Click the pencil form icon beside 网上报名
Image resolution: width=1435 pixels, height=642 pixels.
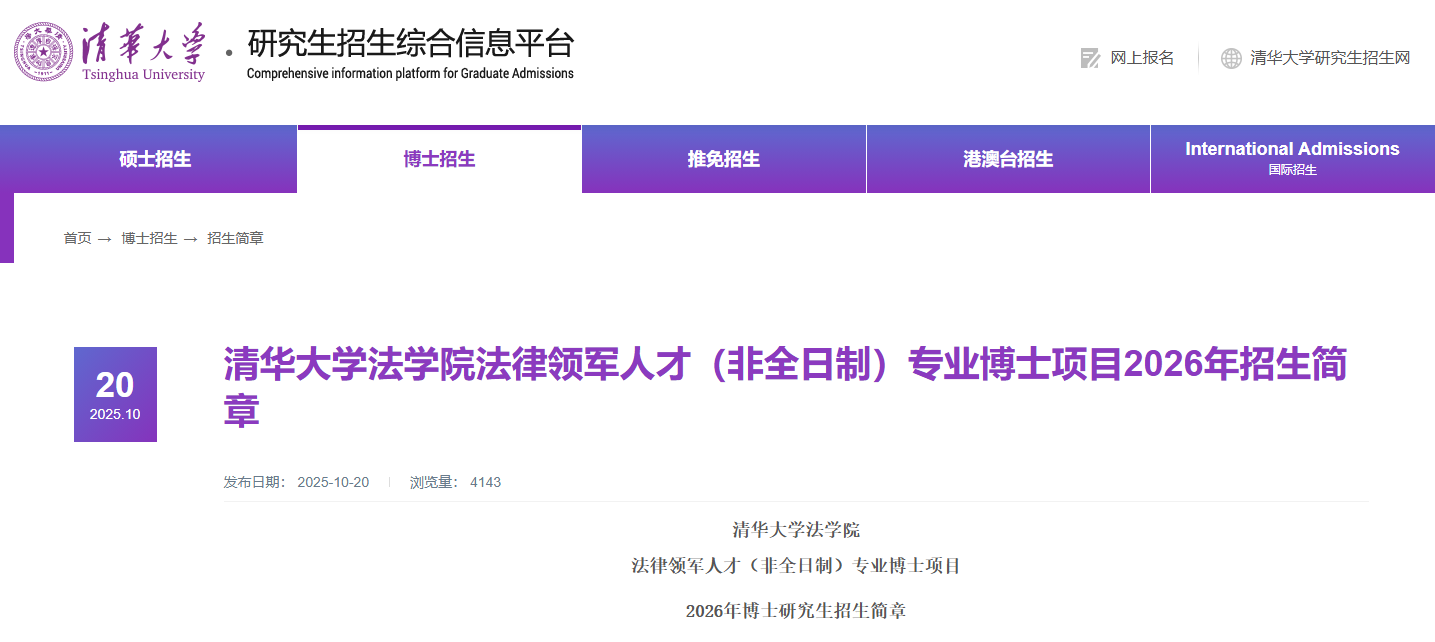pyautogui.click(x=1090, y=58)
